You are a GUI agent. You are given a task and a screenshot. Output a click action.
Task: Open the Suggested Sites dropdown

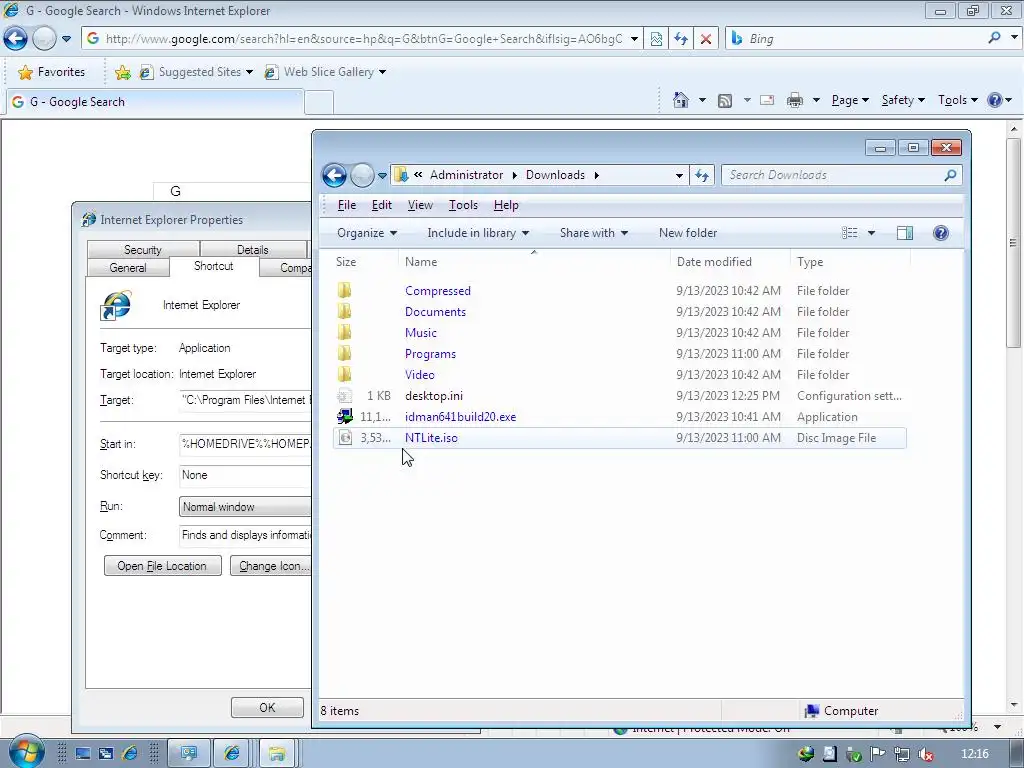(249, 72)
